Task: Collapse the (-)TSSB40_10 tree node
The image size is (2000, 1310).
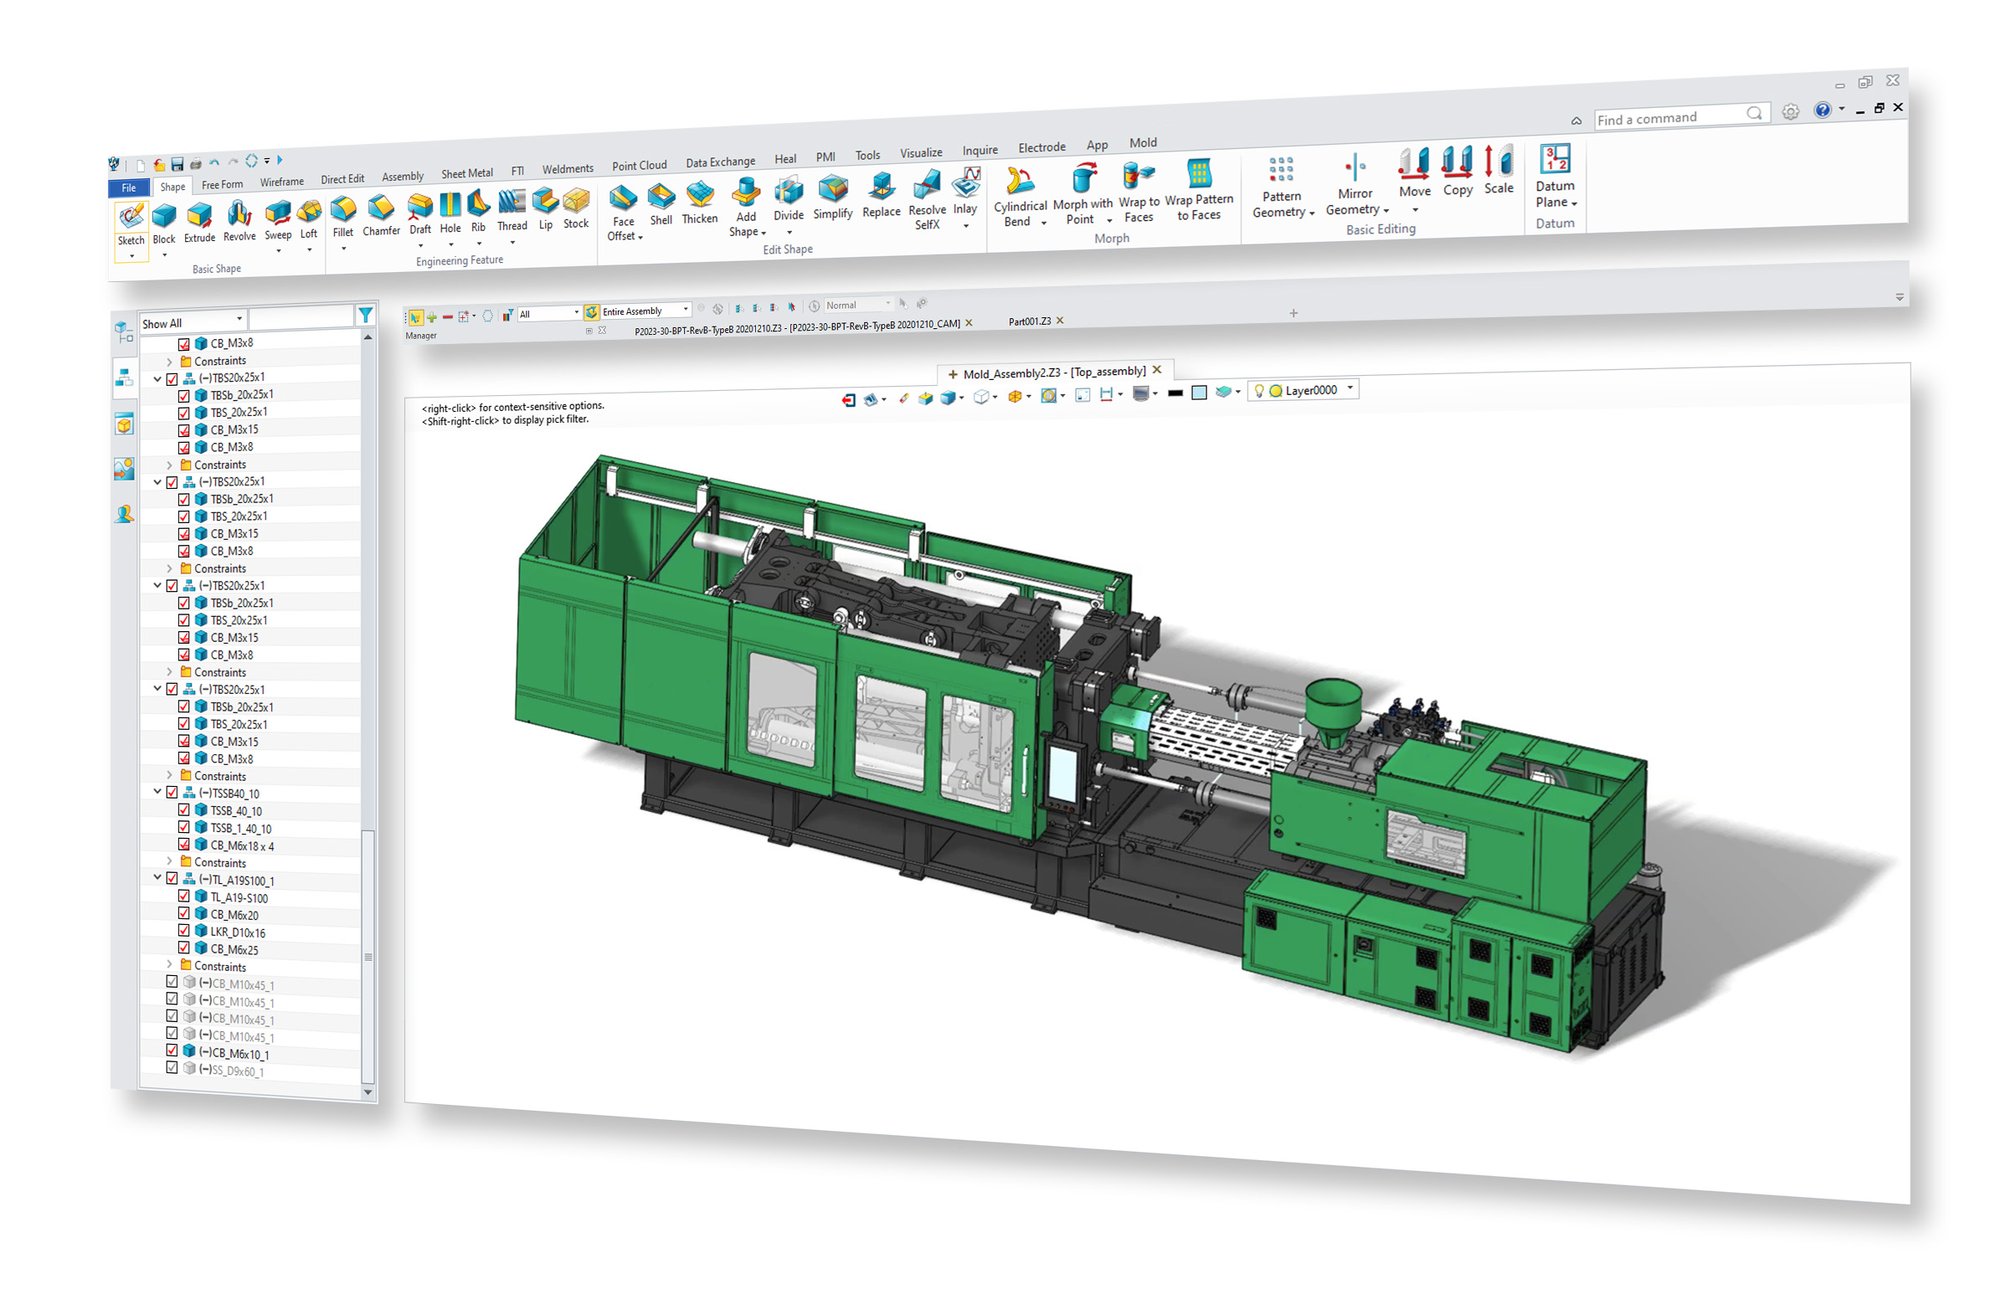Action: tap(157, 792)
